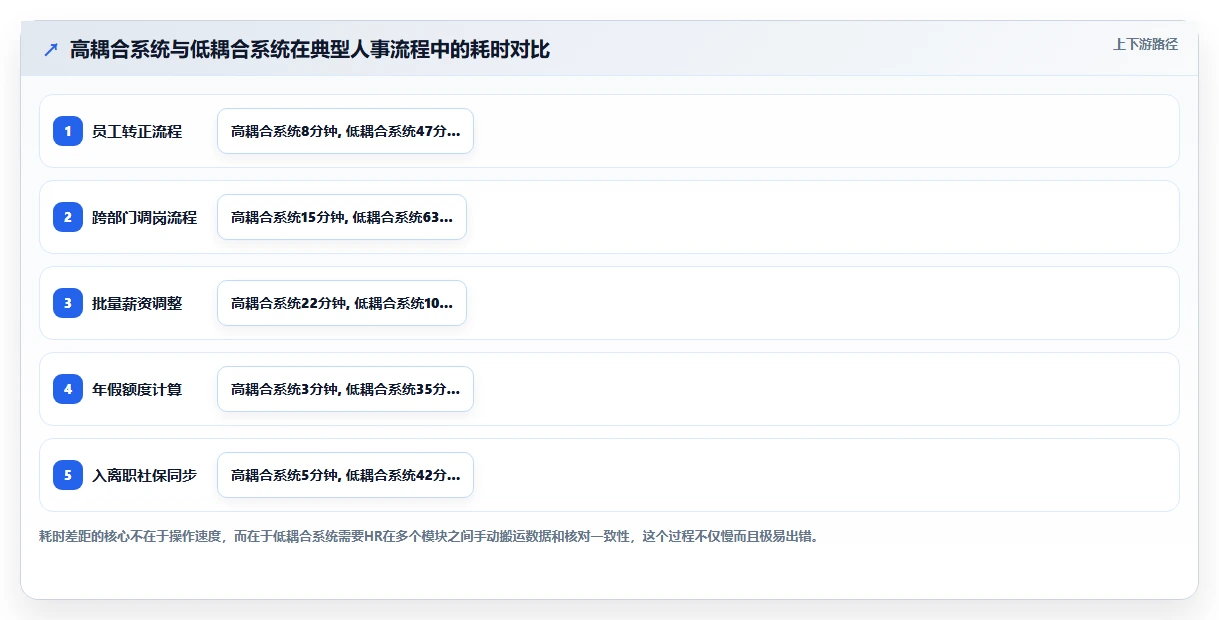Open the 高耦合系统22分钟 detail chip
Viewport: 1219px width, 620px height.
342,303
